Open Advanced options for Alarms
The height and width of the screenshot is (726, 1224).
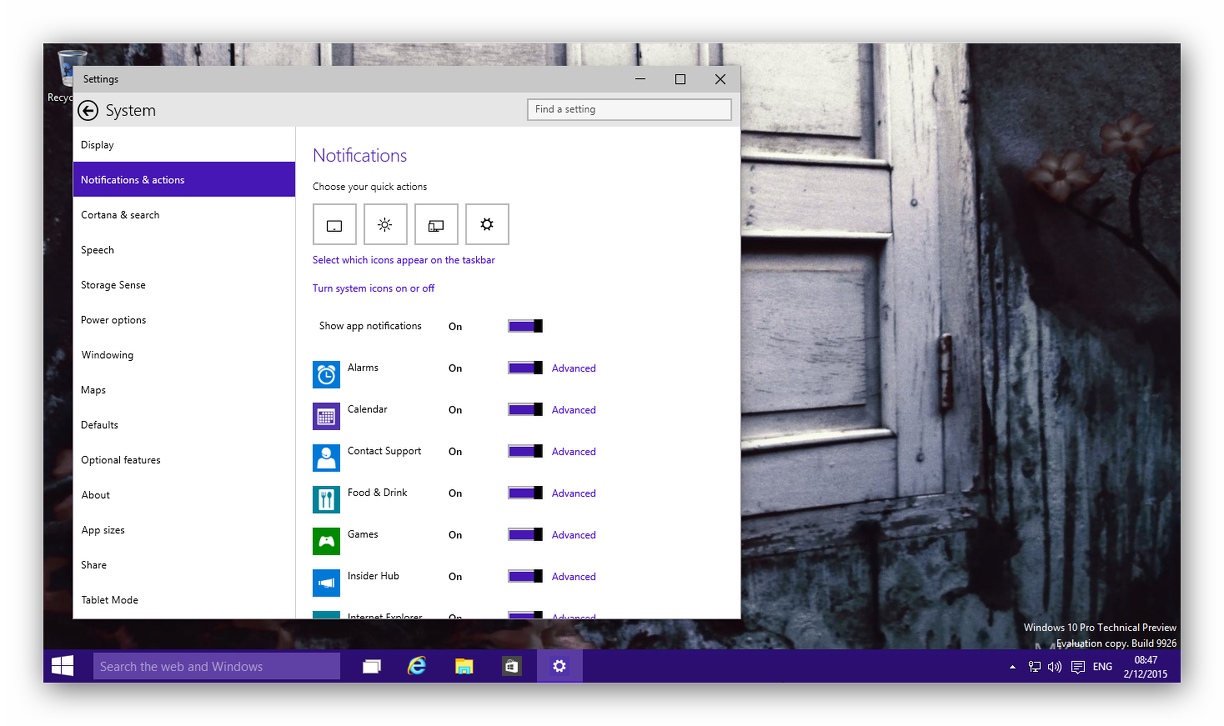click(574, 368)
